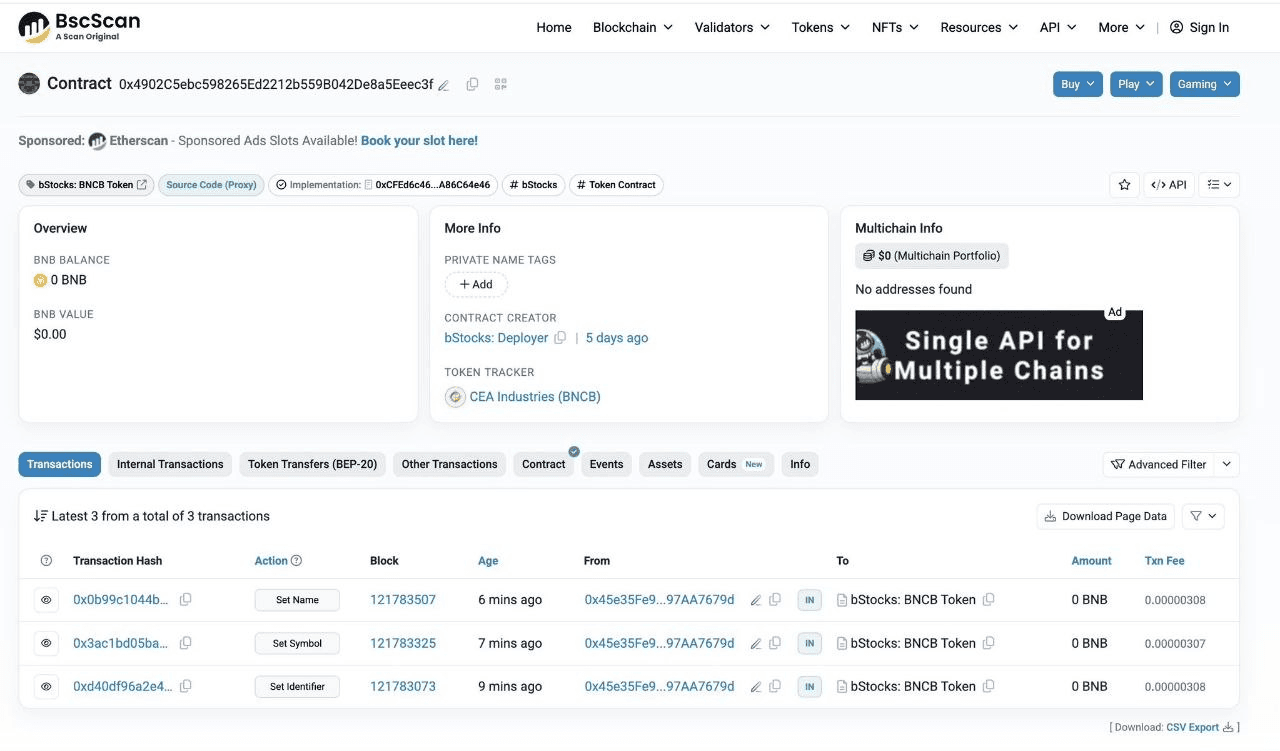Edit tag for sender in Set Symbol row

pyautogui.click(x=756, y=644)
